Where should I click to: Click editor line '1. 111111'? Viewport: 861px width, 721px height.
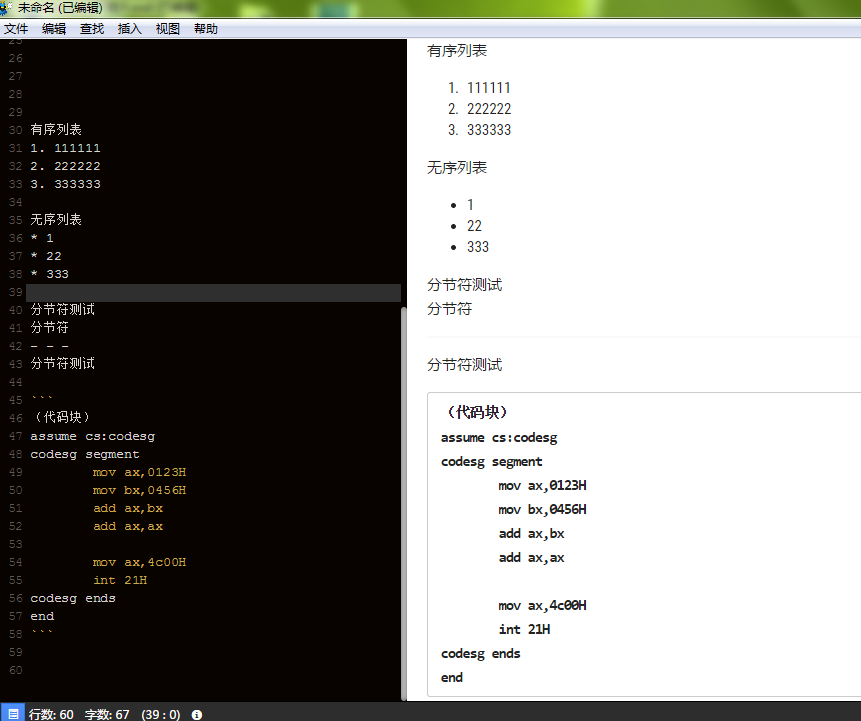click(x=65, y=148)
